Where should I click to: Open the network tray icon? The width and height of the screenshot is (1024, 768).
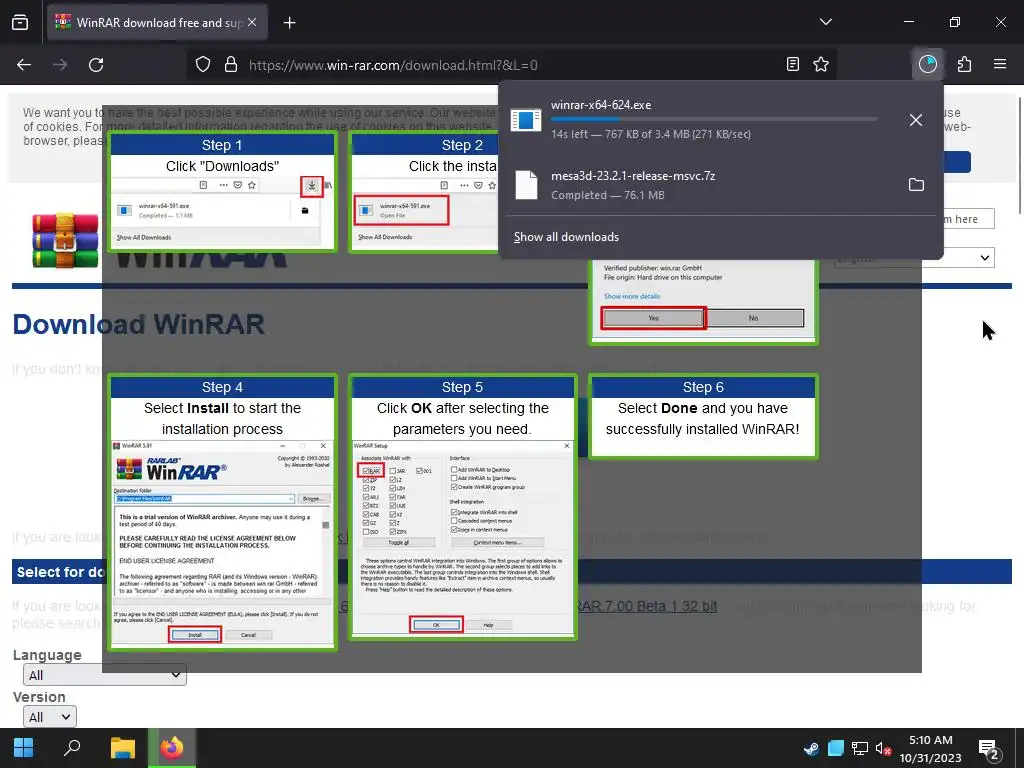pyautogui.click(x=860, y=748)
